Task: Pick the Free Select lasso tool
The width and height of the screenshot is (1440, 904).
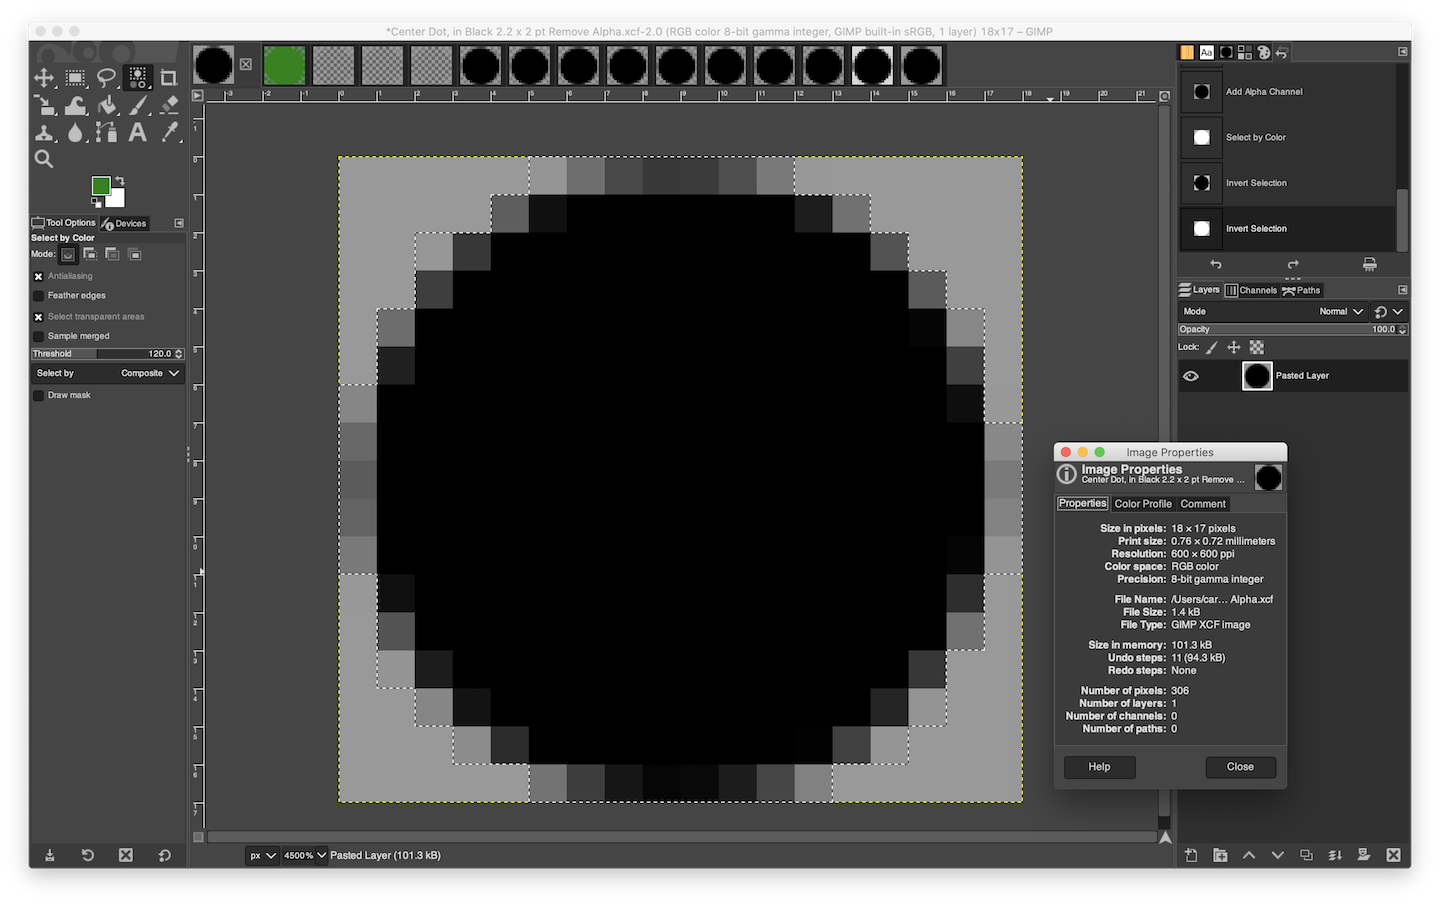Action: pos(106,78)
